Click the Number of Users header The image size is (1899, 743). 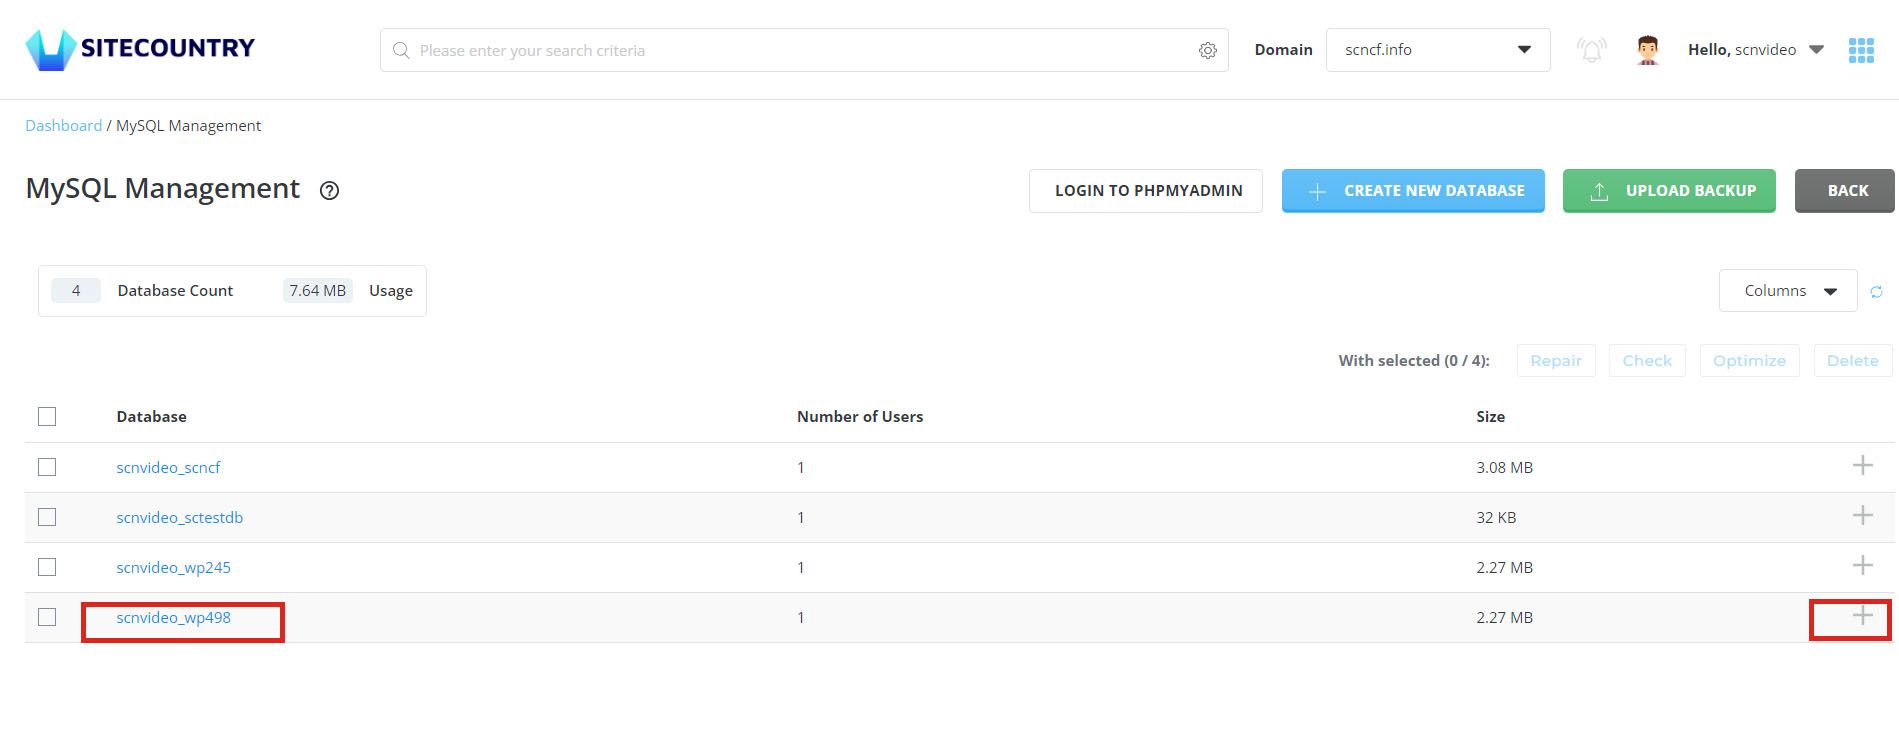[x=860, y=416]
